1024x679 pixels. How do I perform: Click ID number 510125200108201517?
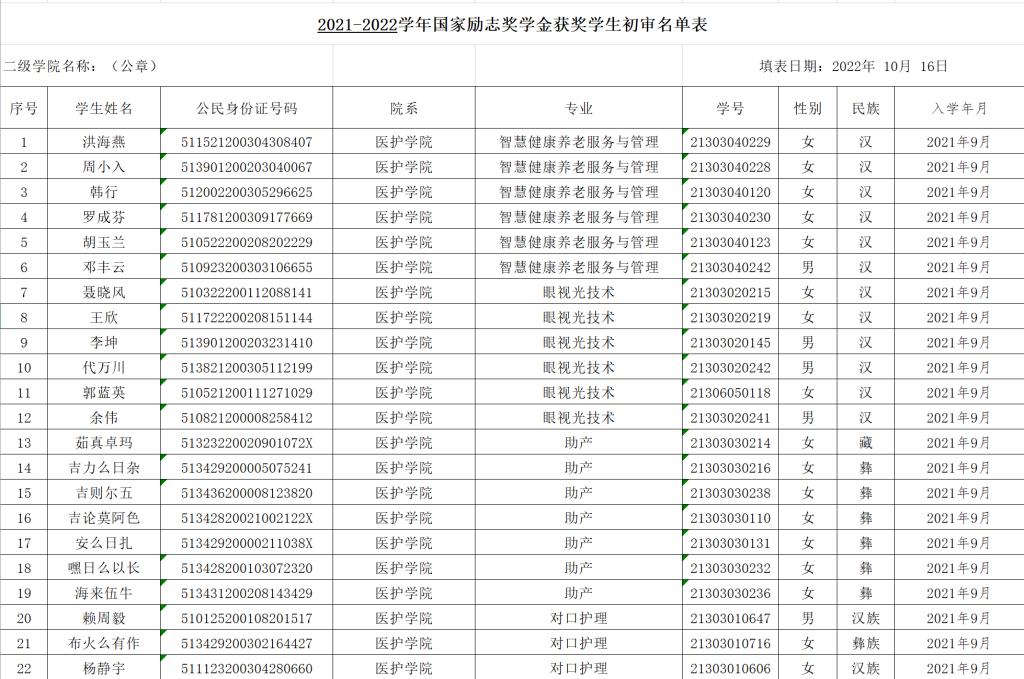pos(247,618)
